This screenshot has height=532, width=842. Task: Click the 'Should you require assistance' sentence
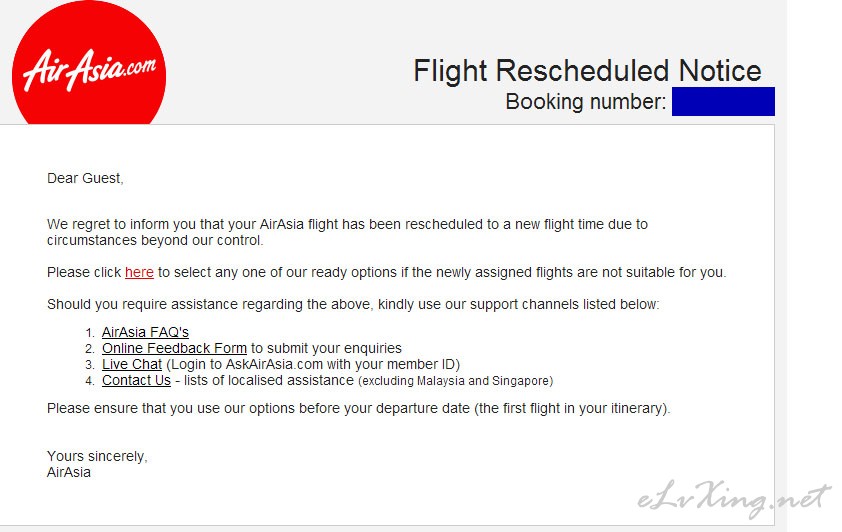353,304
